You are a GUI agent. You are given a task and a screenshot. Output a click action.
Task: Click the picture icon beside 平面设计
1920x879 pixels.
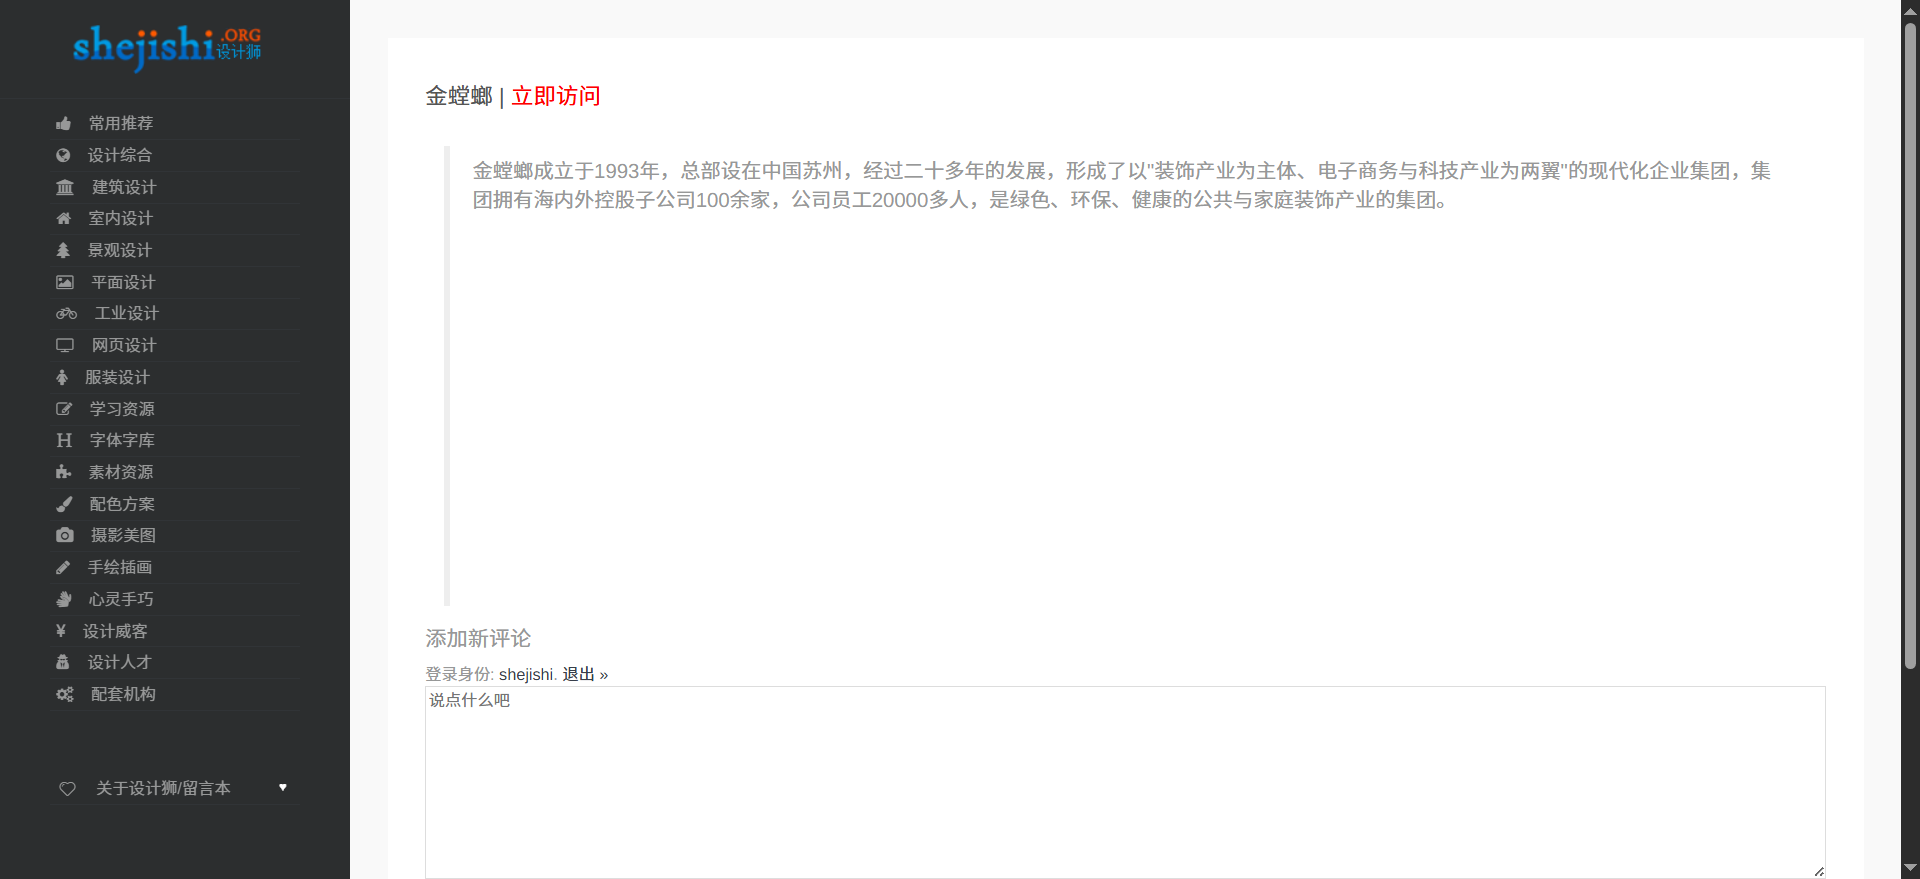65,282
